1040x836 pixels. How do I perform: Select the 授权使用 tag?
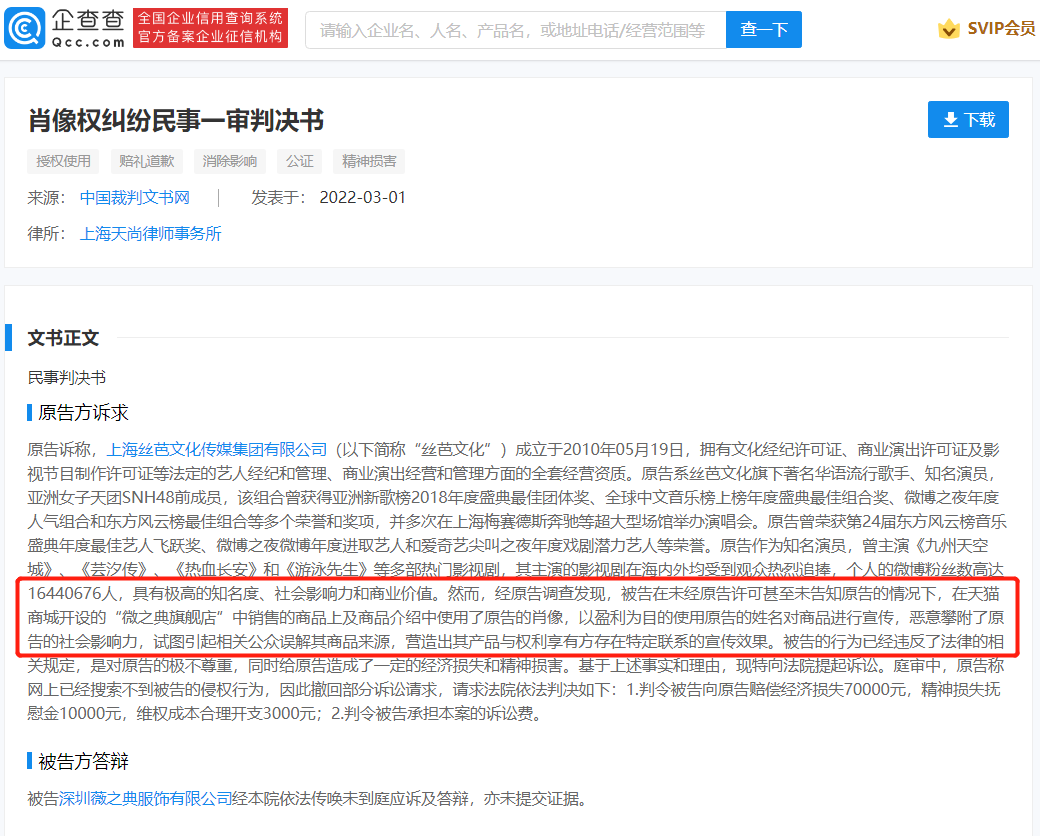[63, 161]
